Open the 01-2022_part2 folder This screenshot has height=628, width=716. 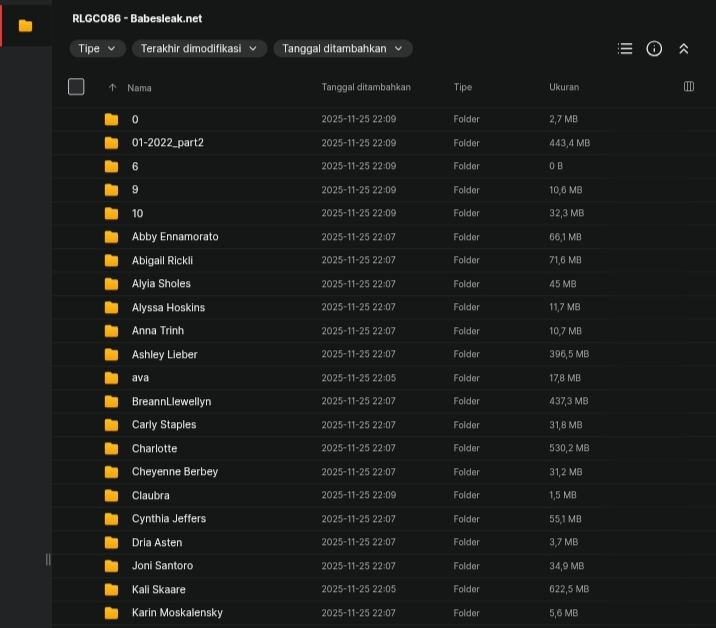(x=168, y=143)
